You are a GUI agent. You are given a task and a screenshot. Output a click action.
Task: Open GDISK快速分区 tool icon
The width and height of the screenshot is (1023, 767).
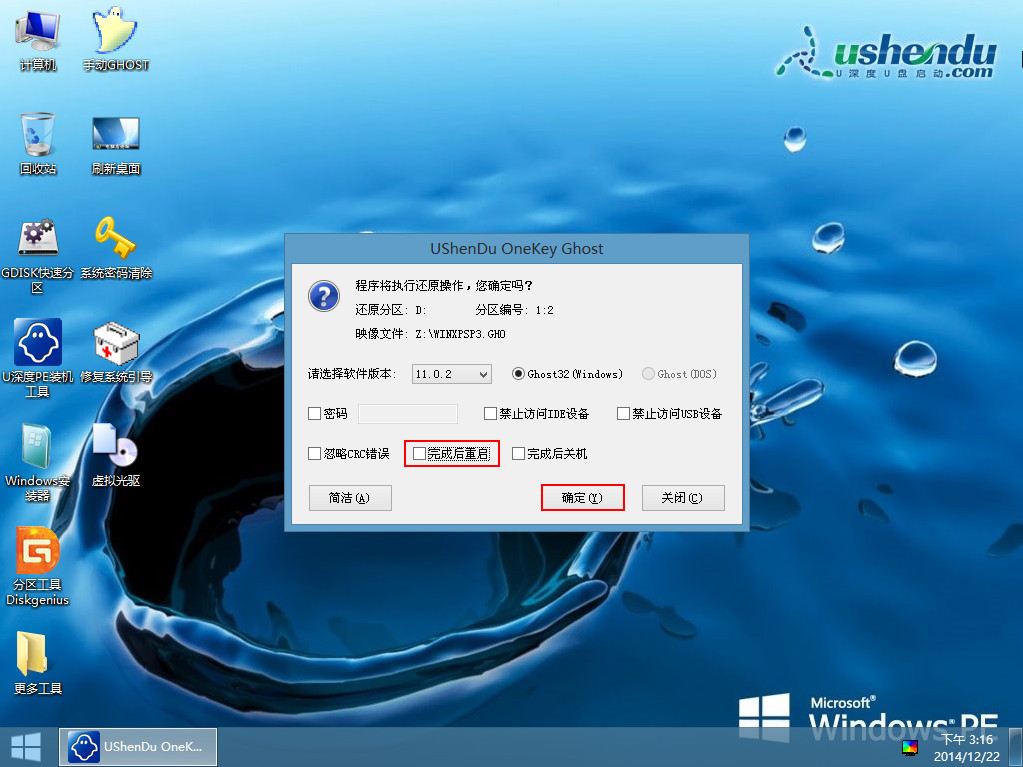coord(38,240)
